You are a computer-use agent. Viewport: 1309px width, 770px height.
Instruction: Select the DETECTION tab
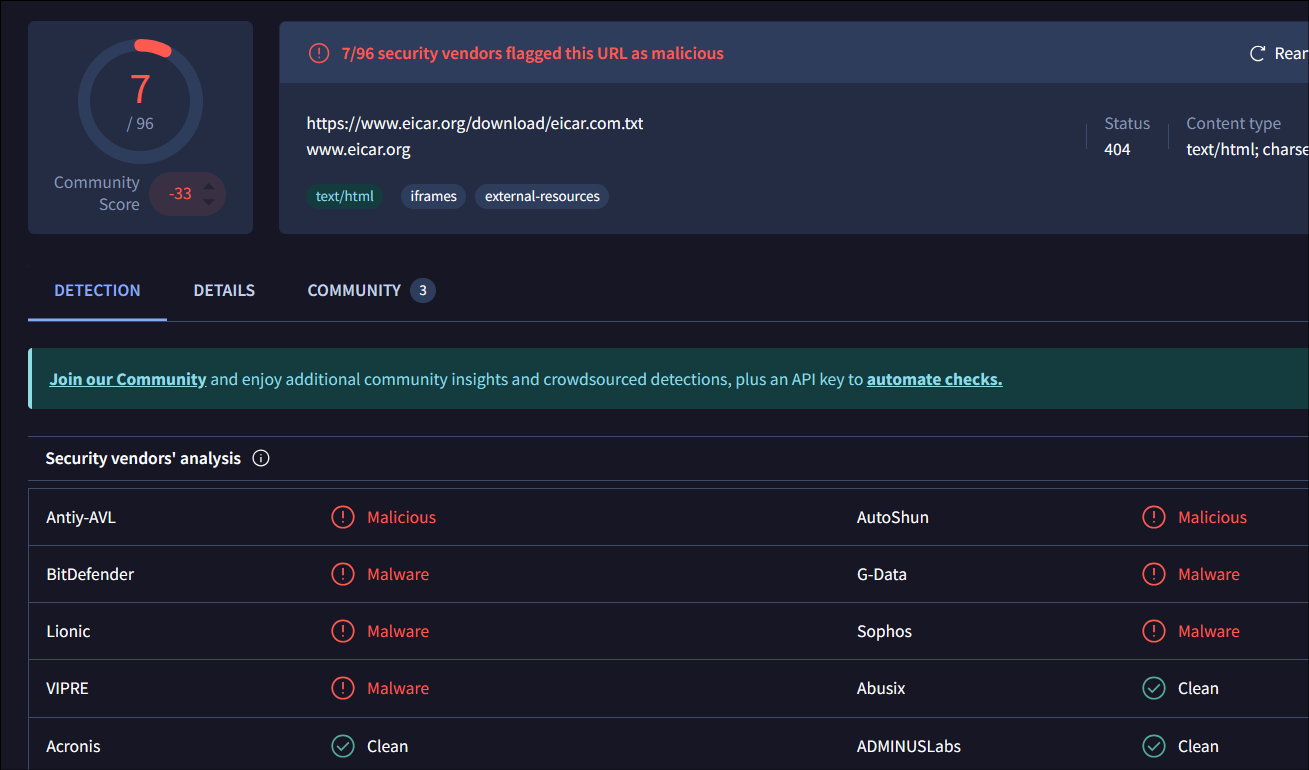pyautogui.click(x=97, y=291)
